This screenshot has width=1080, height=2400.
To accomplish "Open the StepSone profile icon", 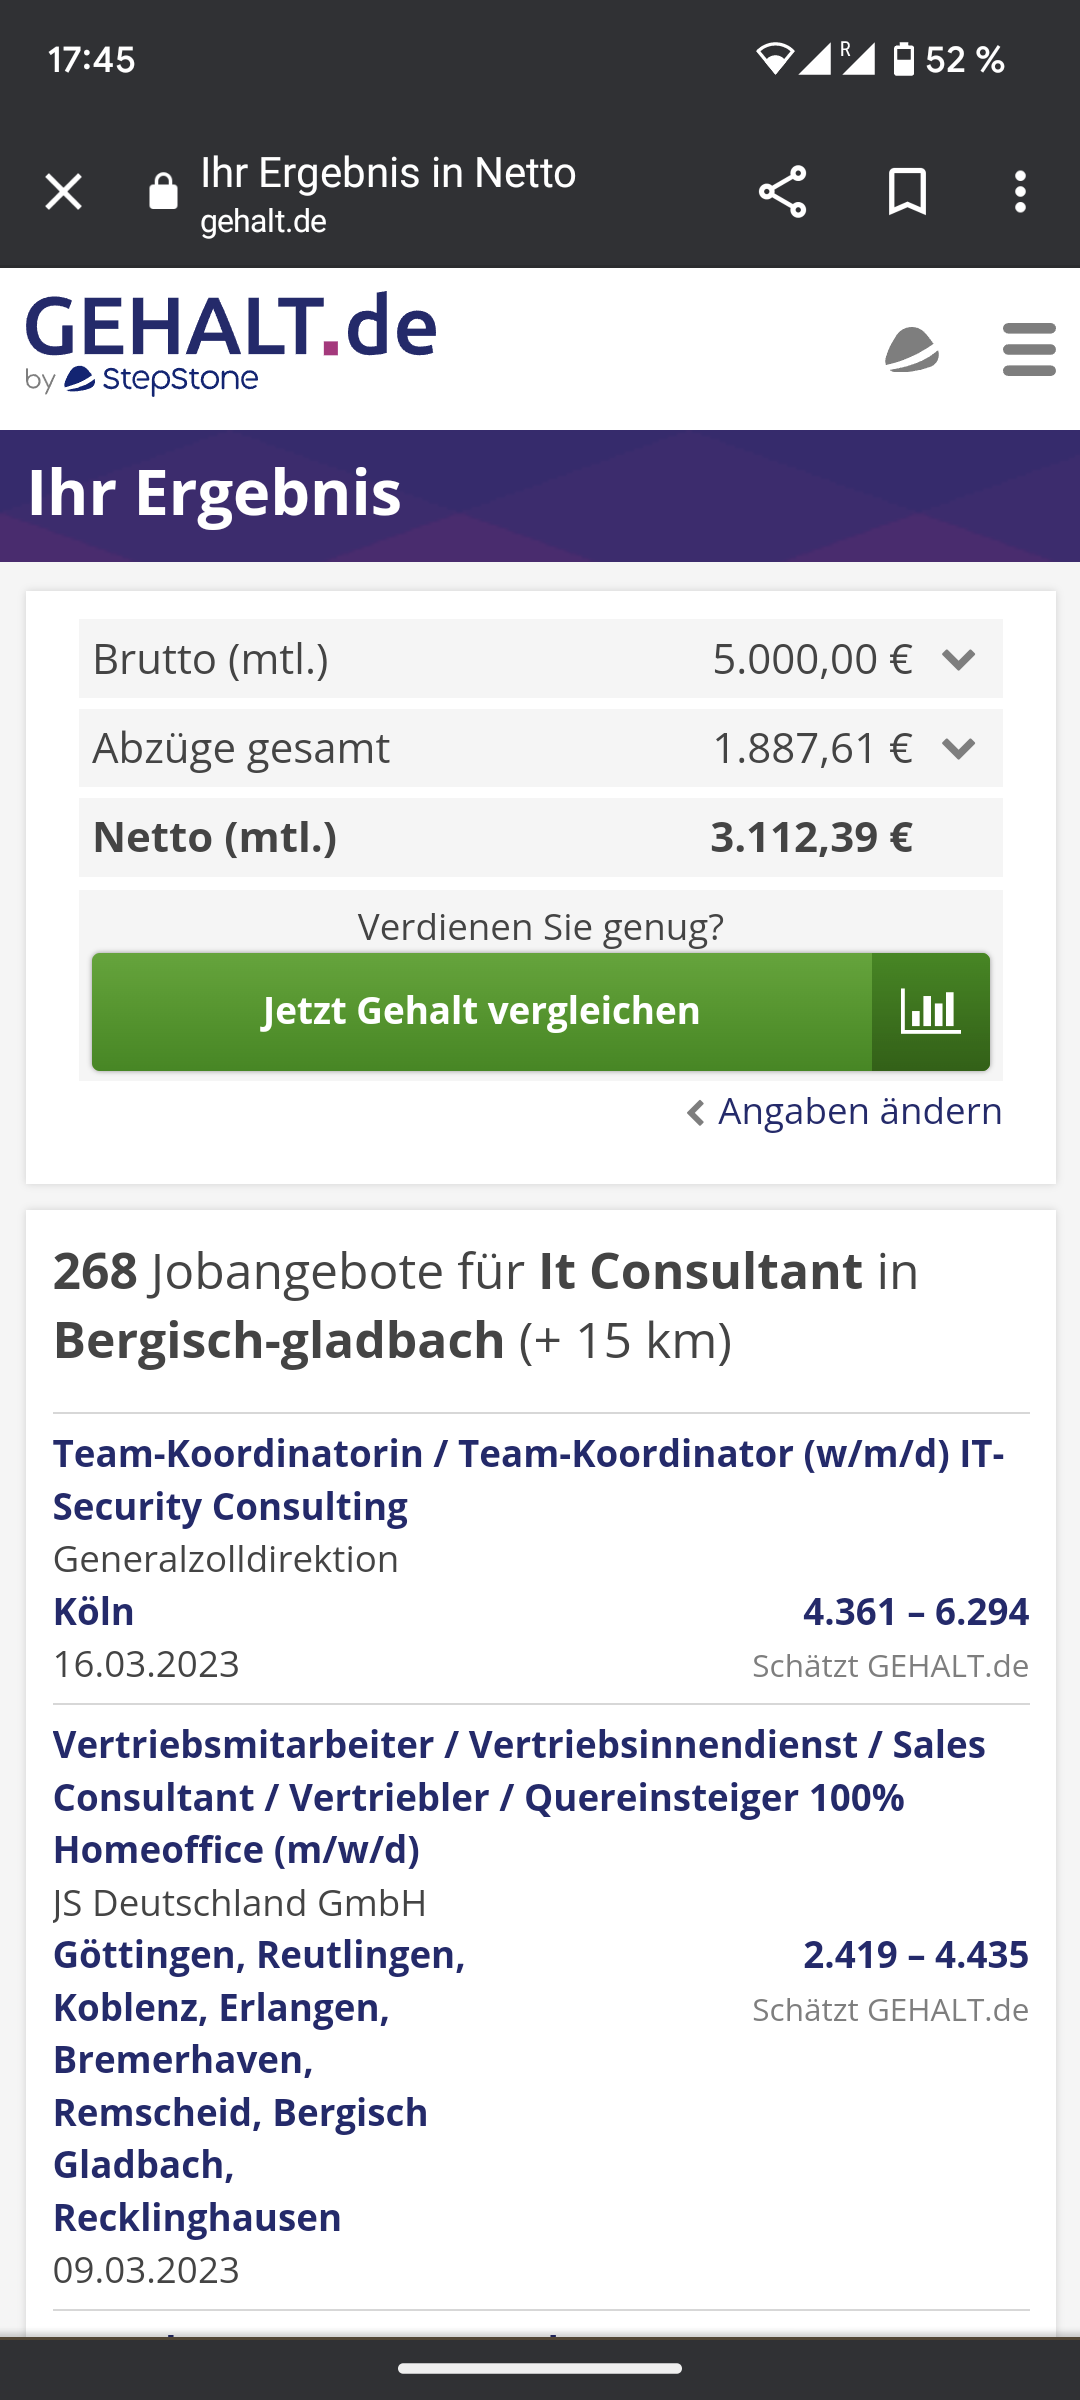I will pyautogui.click(x=912, y=349).
